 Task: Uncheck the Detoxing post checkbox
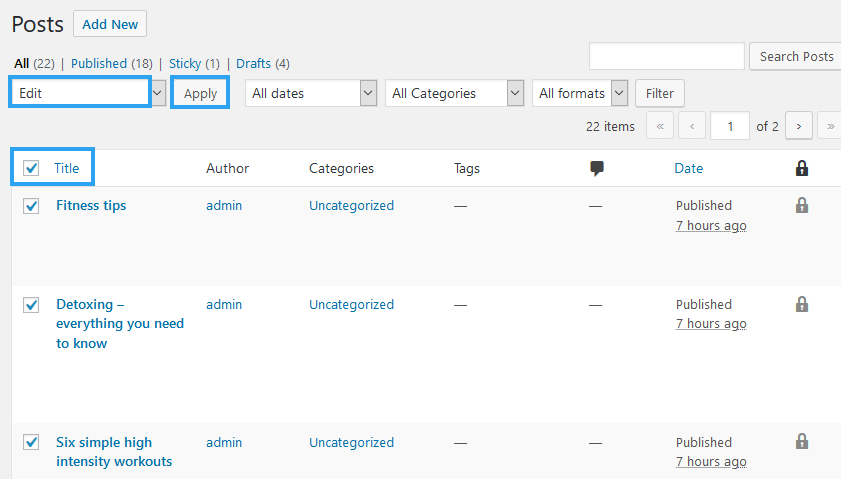click(x=31, y=305)
